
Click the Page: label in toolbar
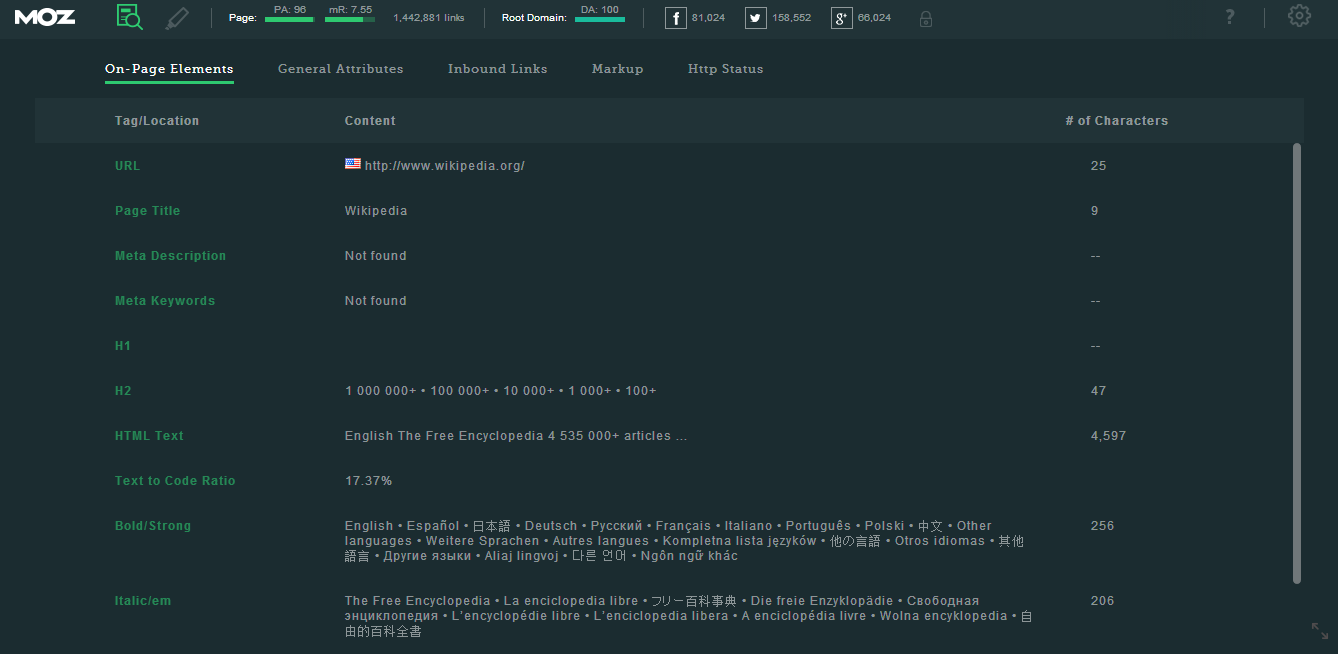pyautogui.click(x=243, y=18)
